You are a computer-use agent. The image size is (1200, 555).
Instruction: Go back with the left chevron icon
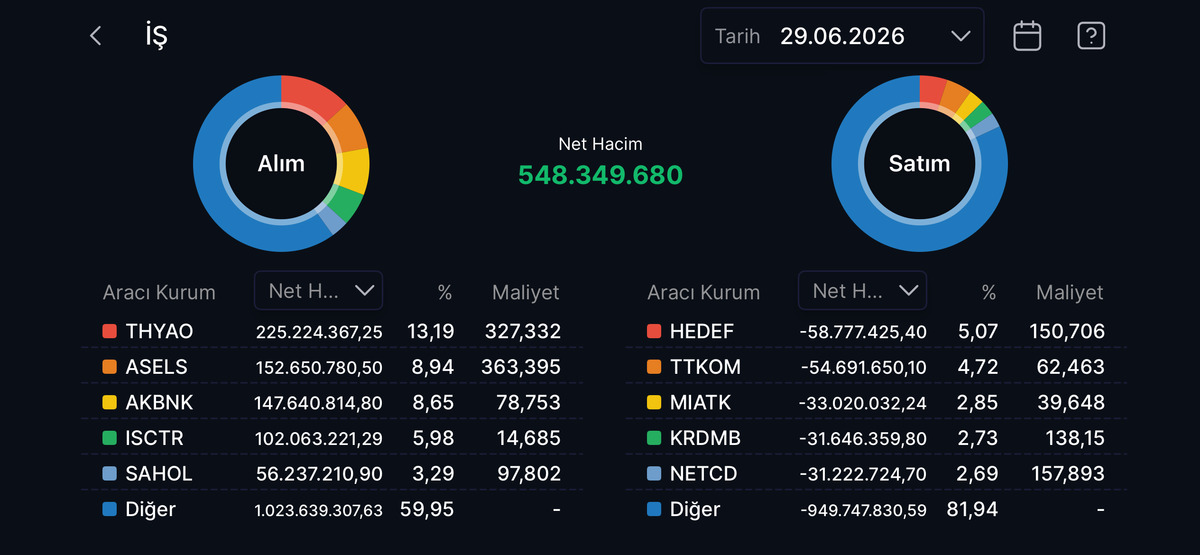(96, 37)
